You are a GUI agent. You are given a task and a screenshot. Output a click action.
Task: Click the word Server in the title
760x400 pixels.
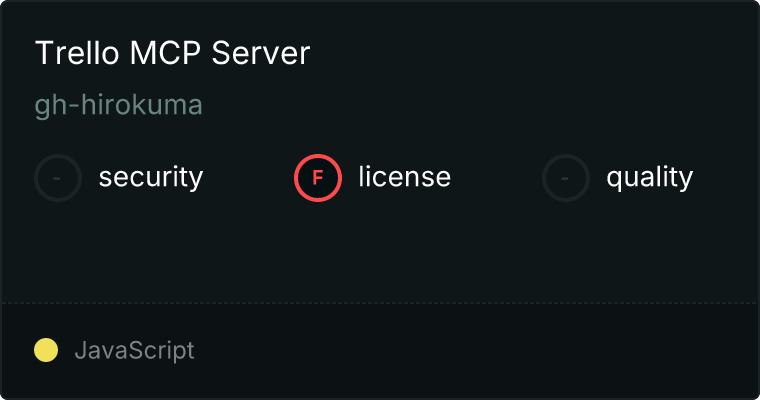click(263, 54)
